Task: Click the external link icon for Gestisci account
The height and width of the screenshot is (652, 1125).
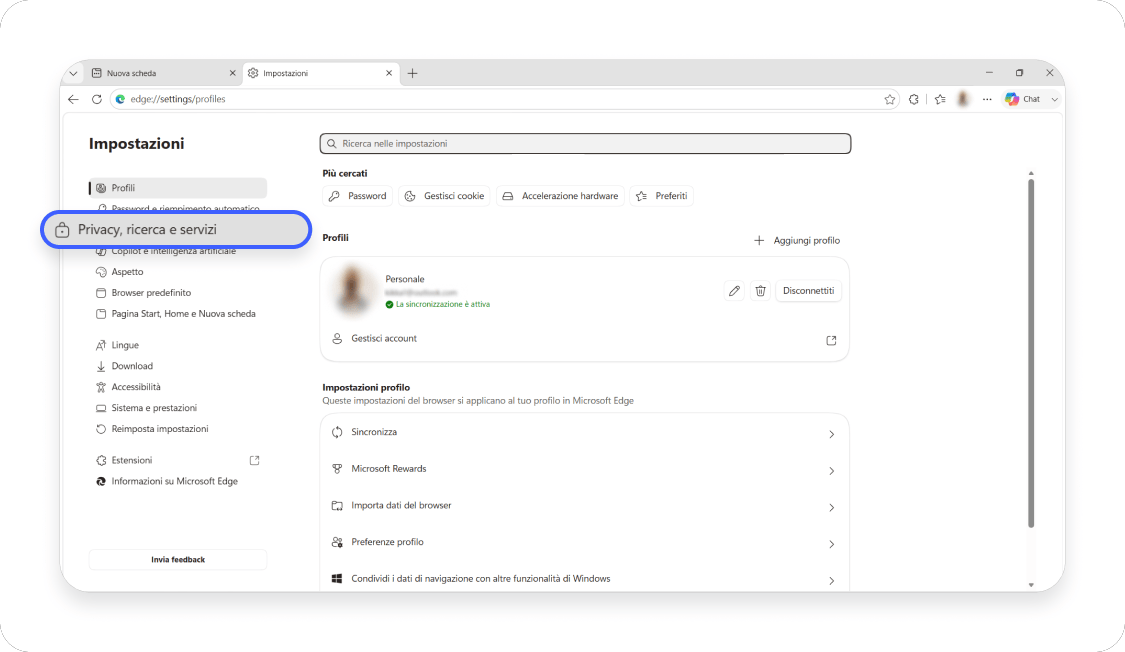Action: (x=831, y=340)
